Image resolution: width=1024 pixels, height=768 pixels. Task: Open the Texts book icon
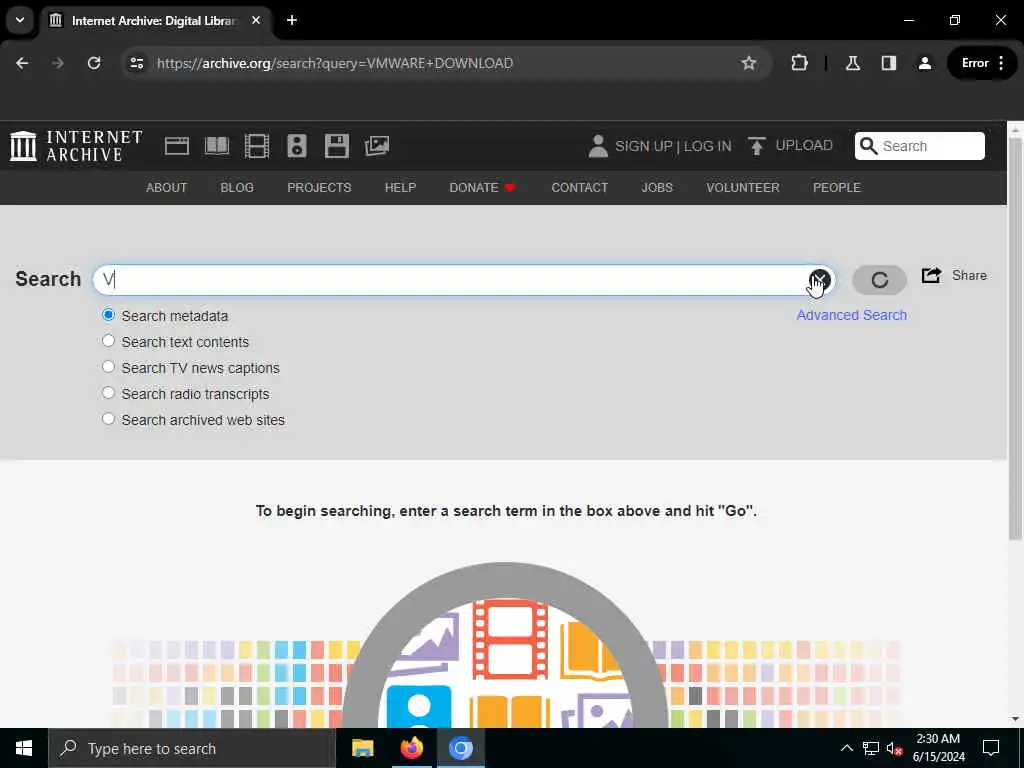click(217, 146)
